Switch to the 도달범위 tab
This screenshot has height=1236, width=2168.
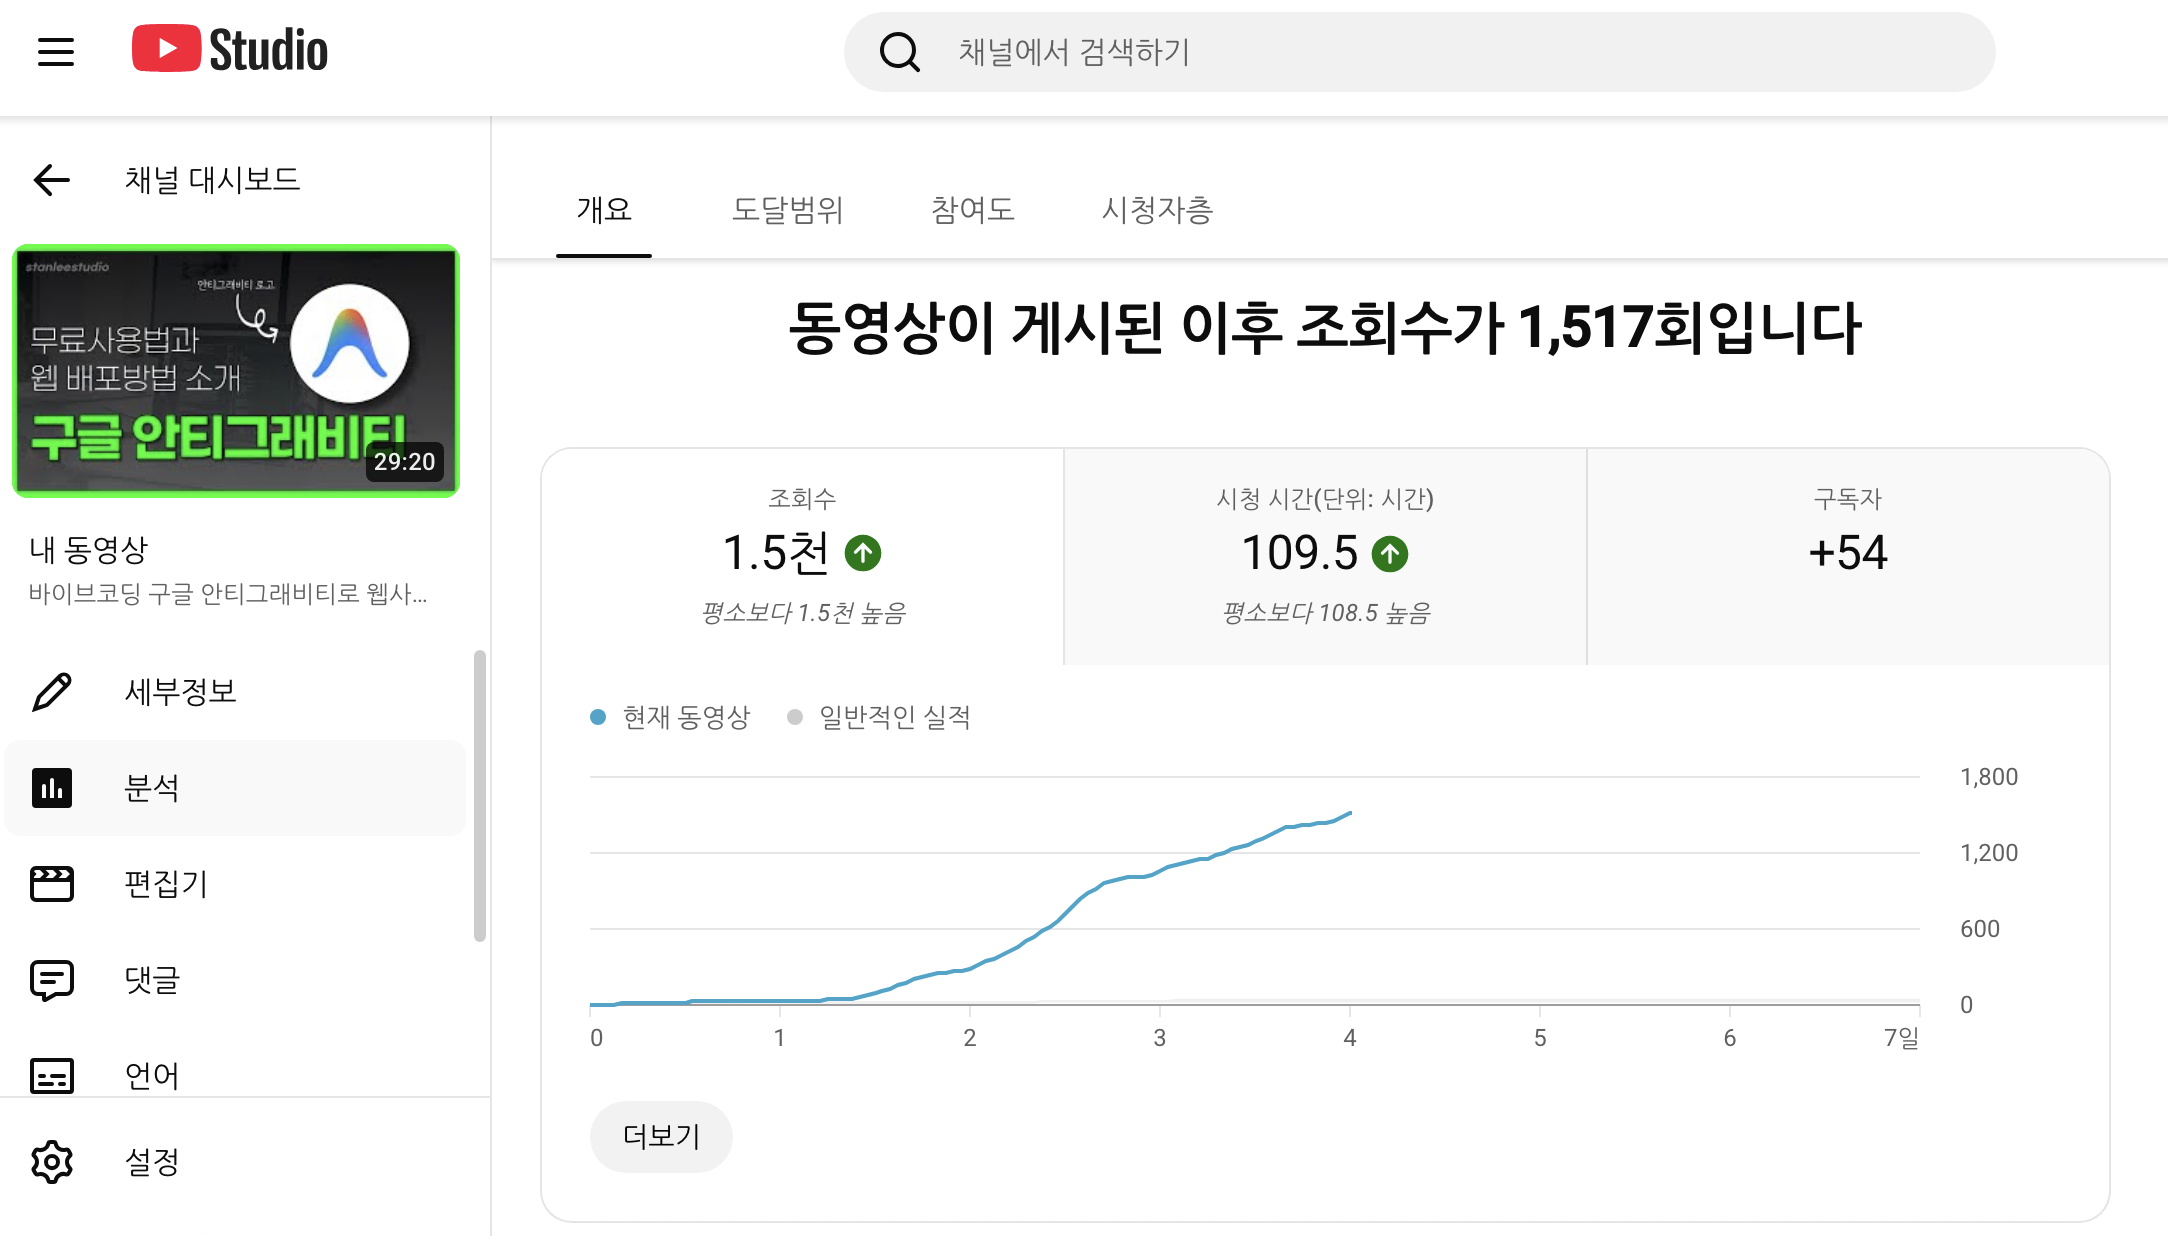pyautogui.click(x=787, y=210)
